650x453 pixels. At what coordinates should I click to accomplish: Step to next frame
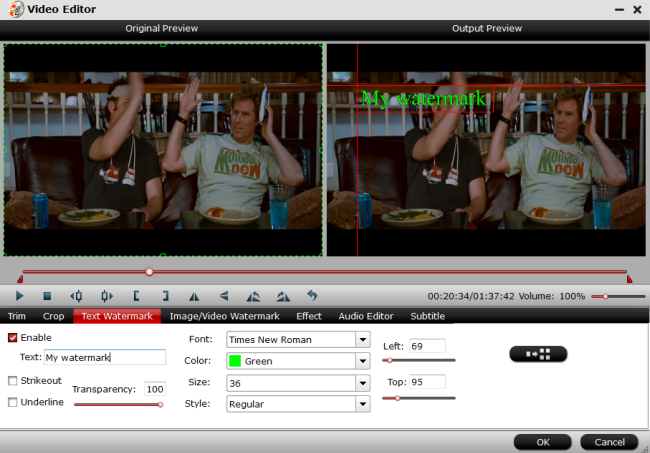click(x=107, y=296)
